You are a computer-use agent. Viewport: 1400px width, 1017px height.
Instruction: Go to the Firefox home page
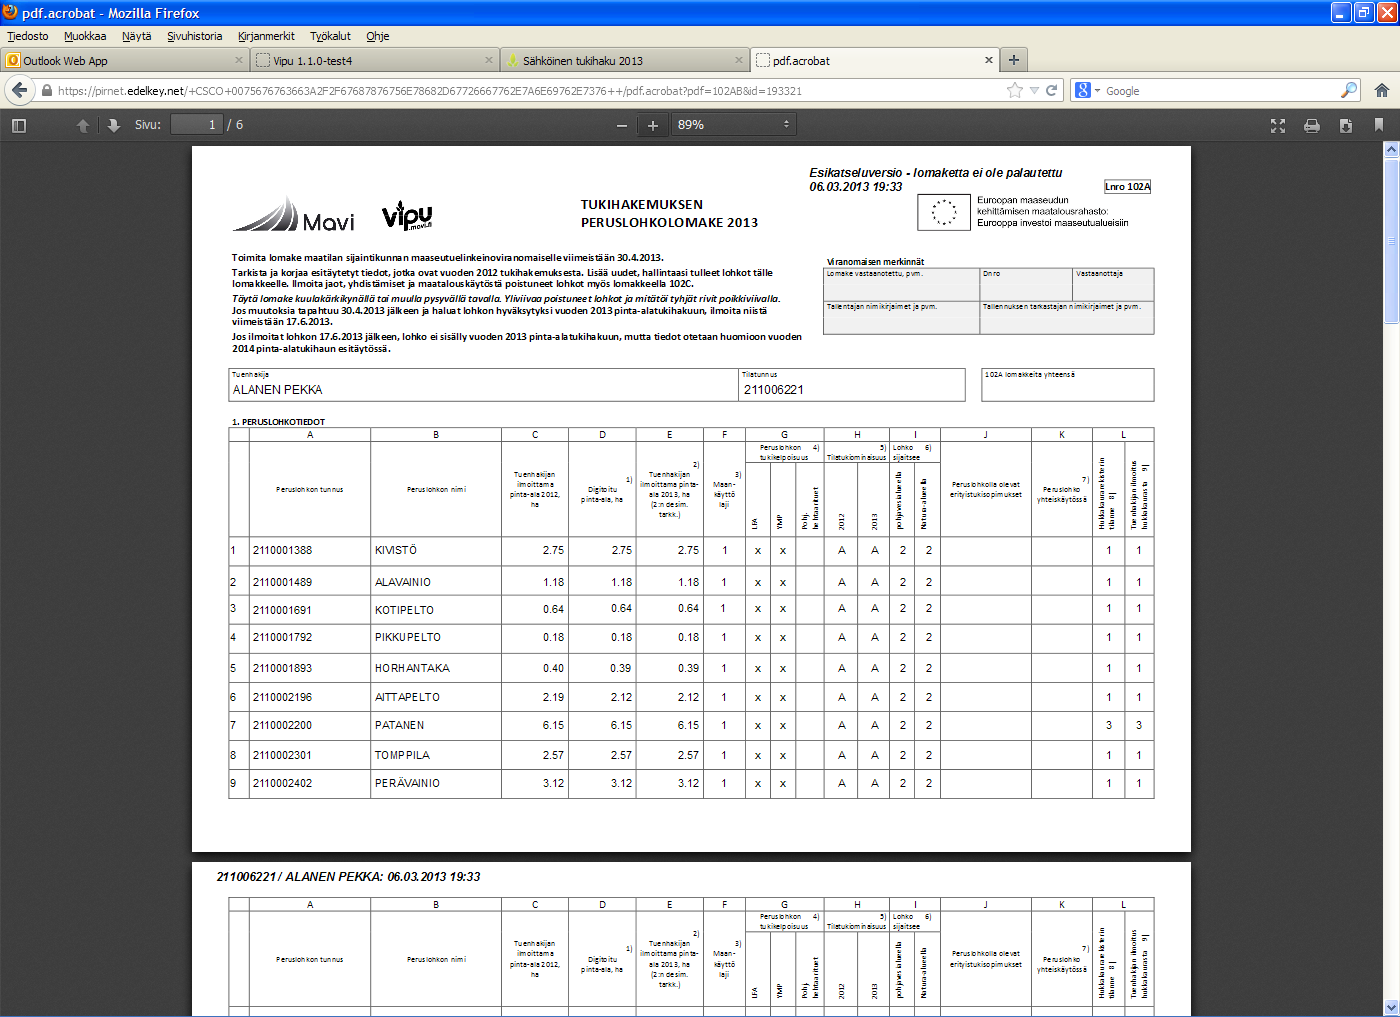[x=1382, y=90]
